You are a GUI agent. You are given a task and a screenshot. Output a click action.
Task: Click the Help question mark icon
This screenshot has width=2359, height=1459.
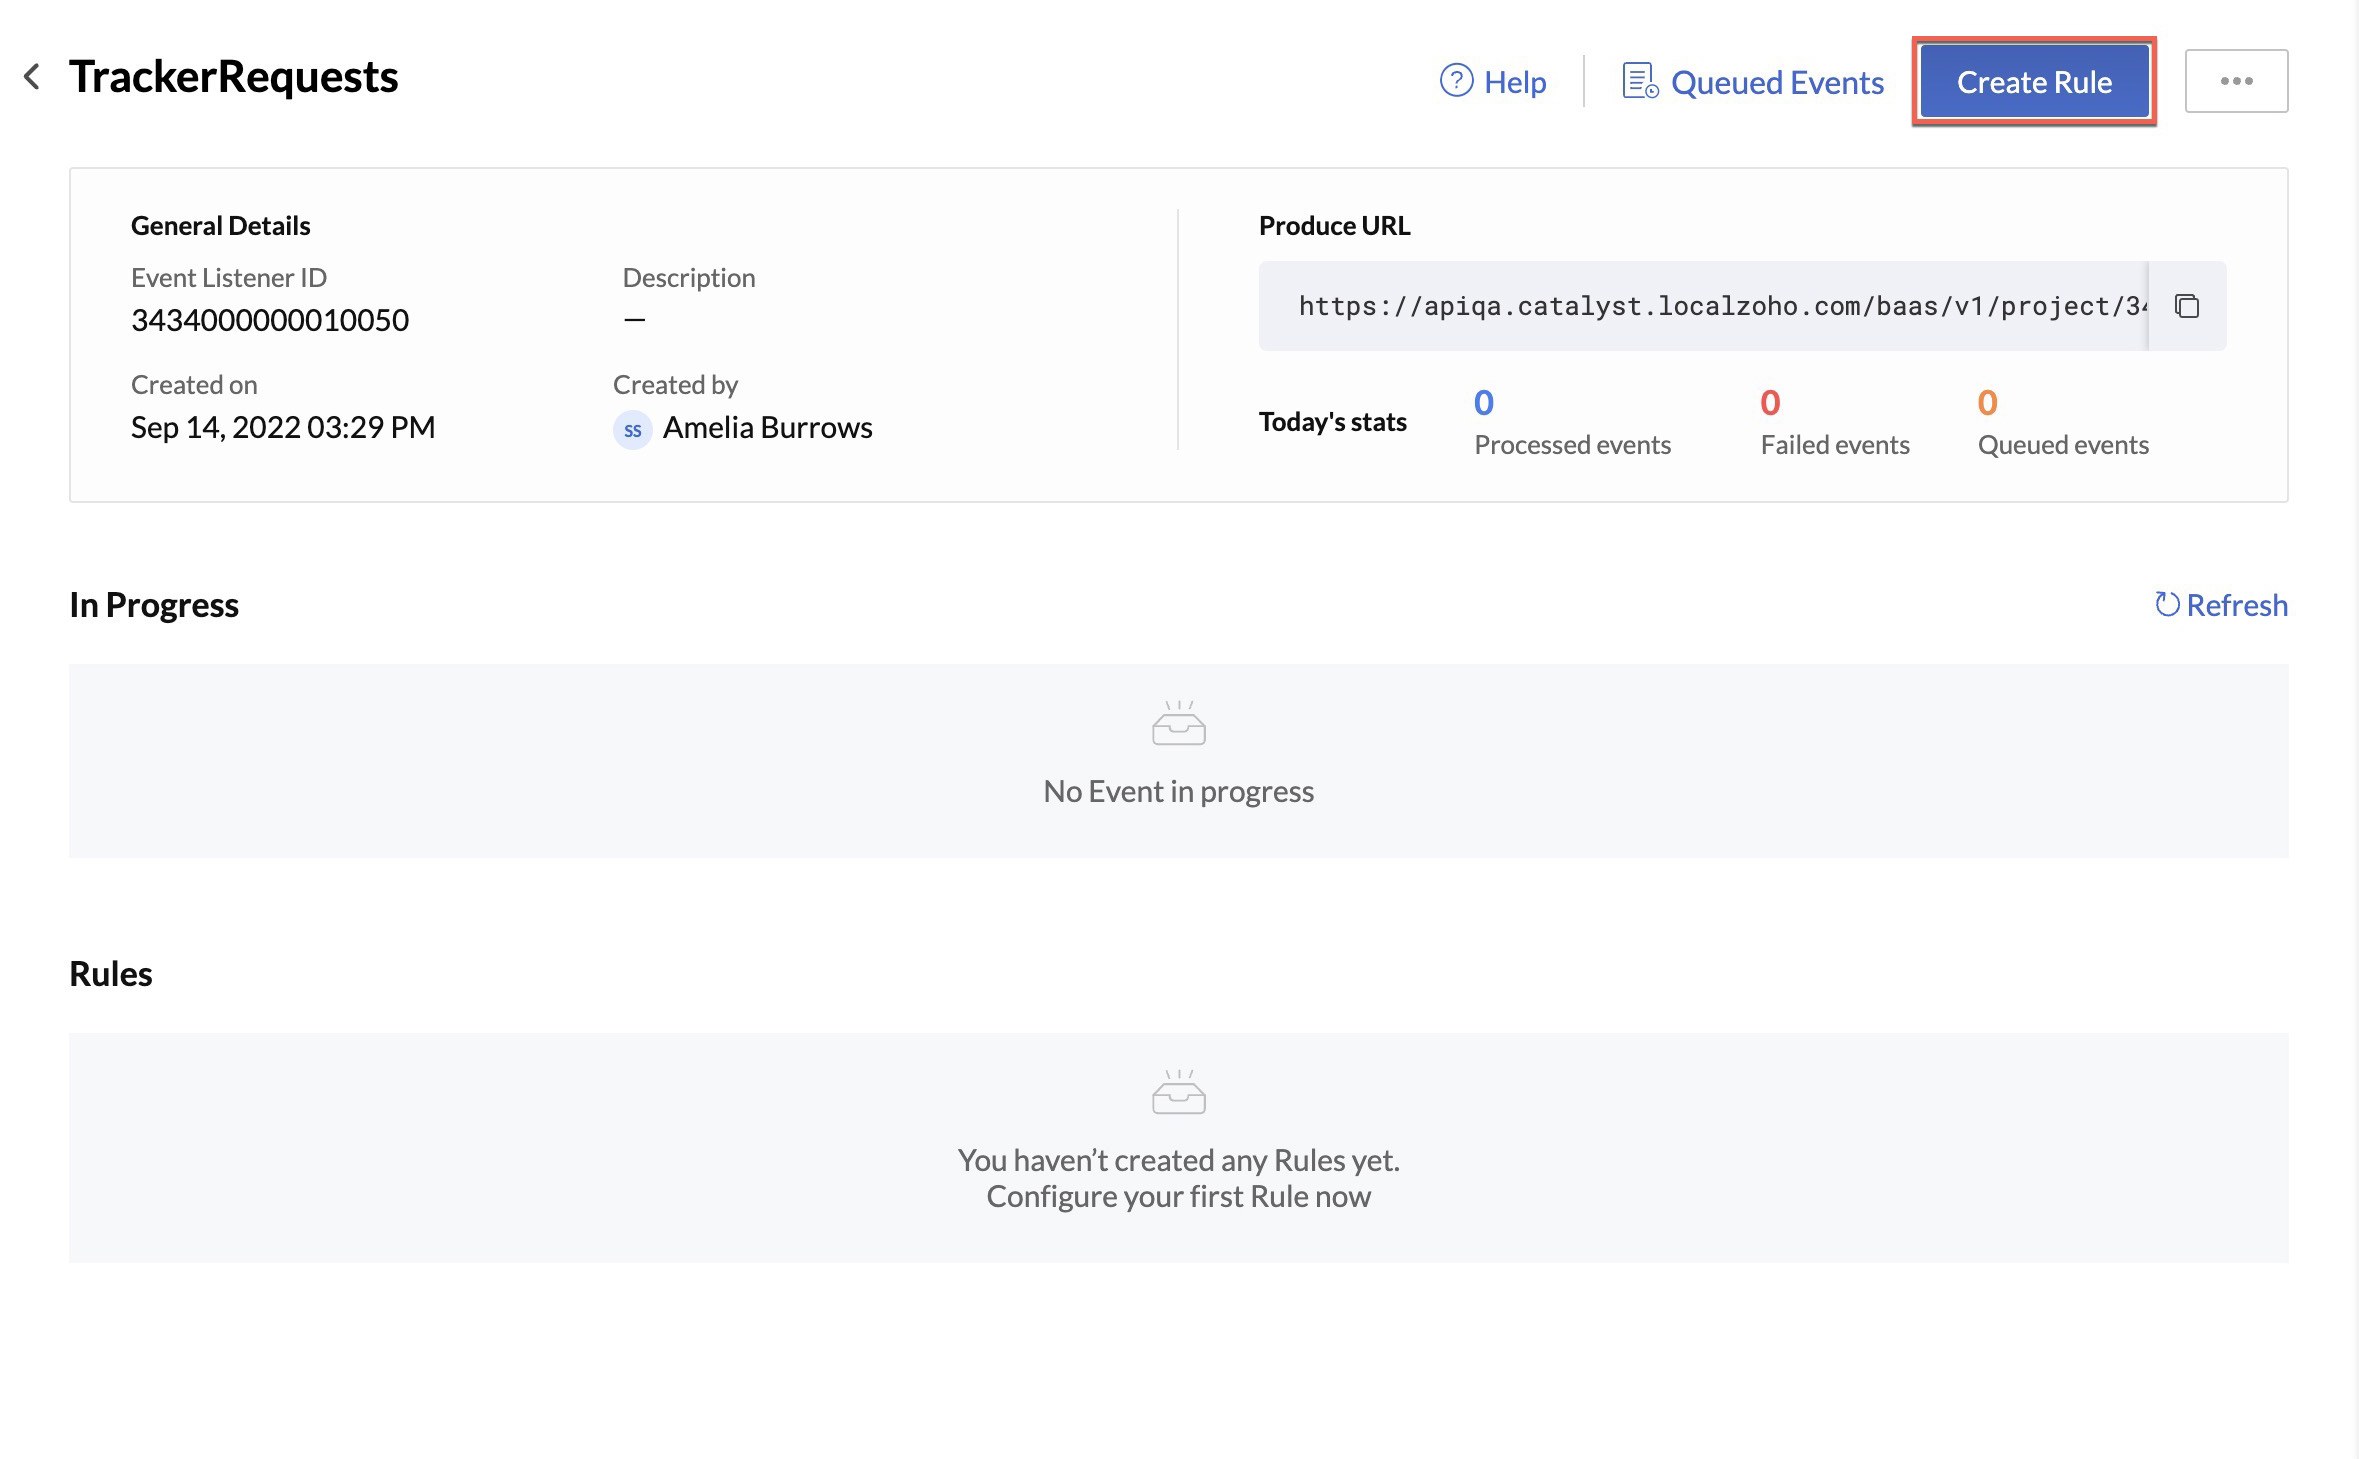pos(1456,81)
